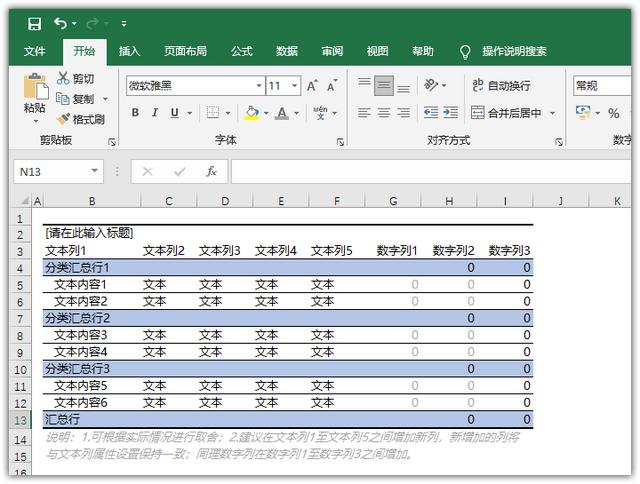Open the 视图 tab
The image size is (640, 484).
click(377, 51)
